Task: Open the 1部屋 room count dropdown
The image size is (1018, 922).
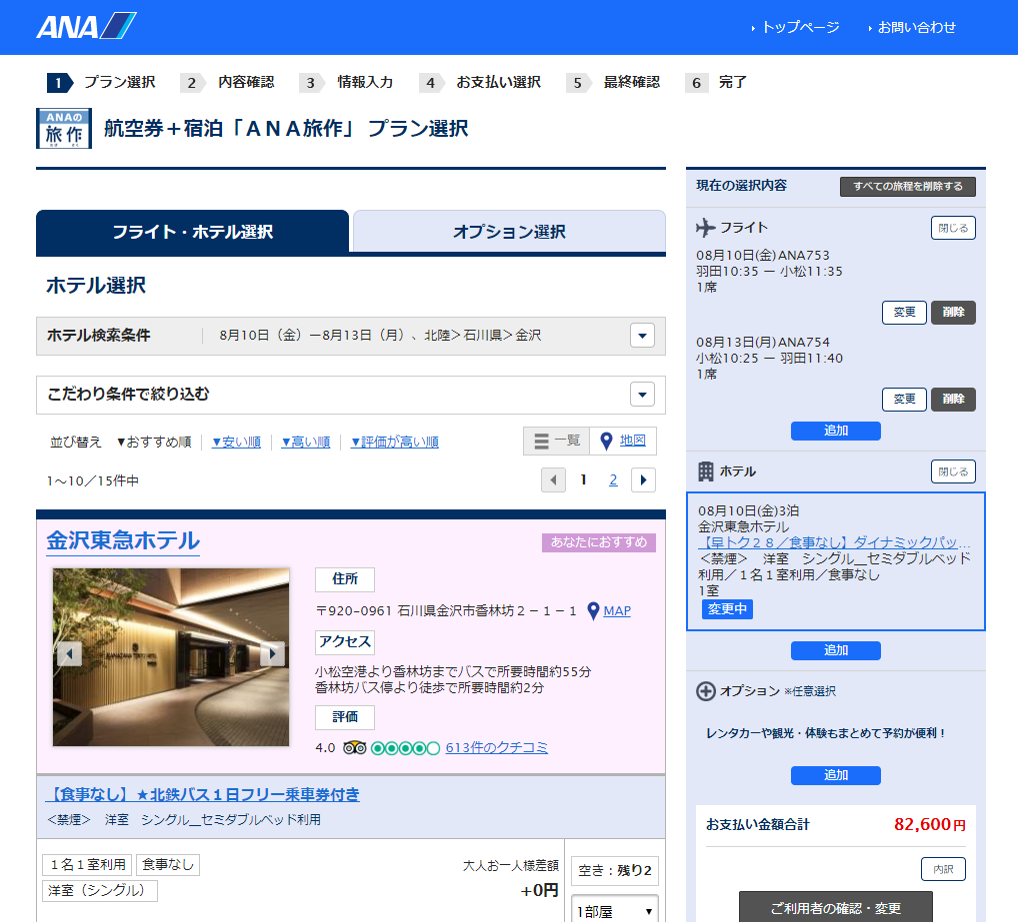Action: click(615, 910)
